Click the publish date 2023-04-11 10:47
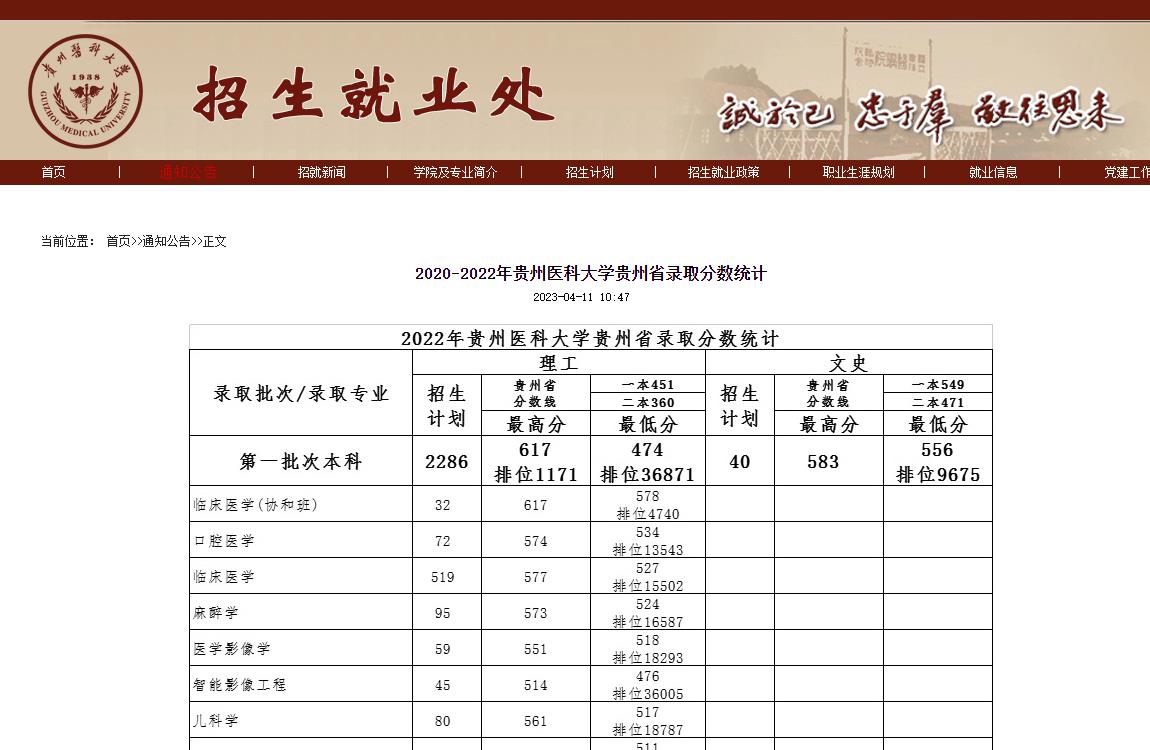 pos(582,297)
